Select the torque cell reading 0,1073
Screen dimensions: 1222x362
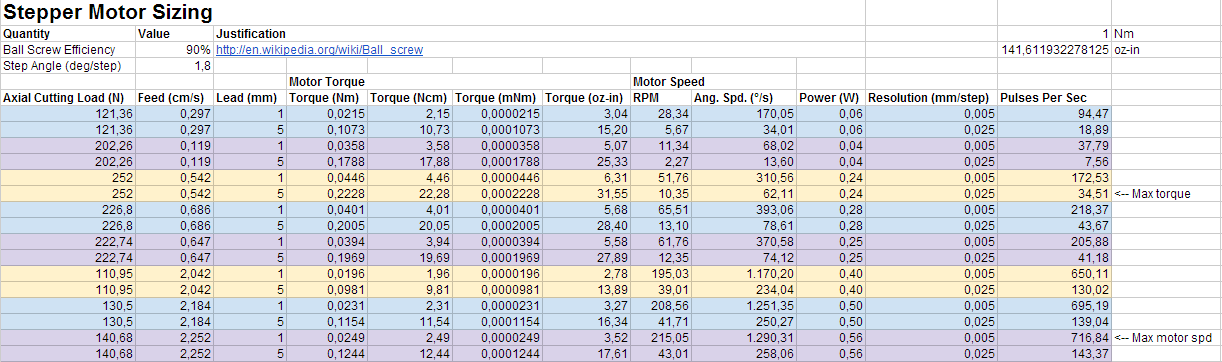point(326,129)
